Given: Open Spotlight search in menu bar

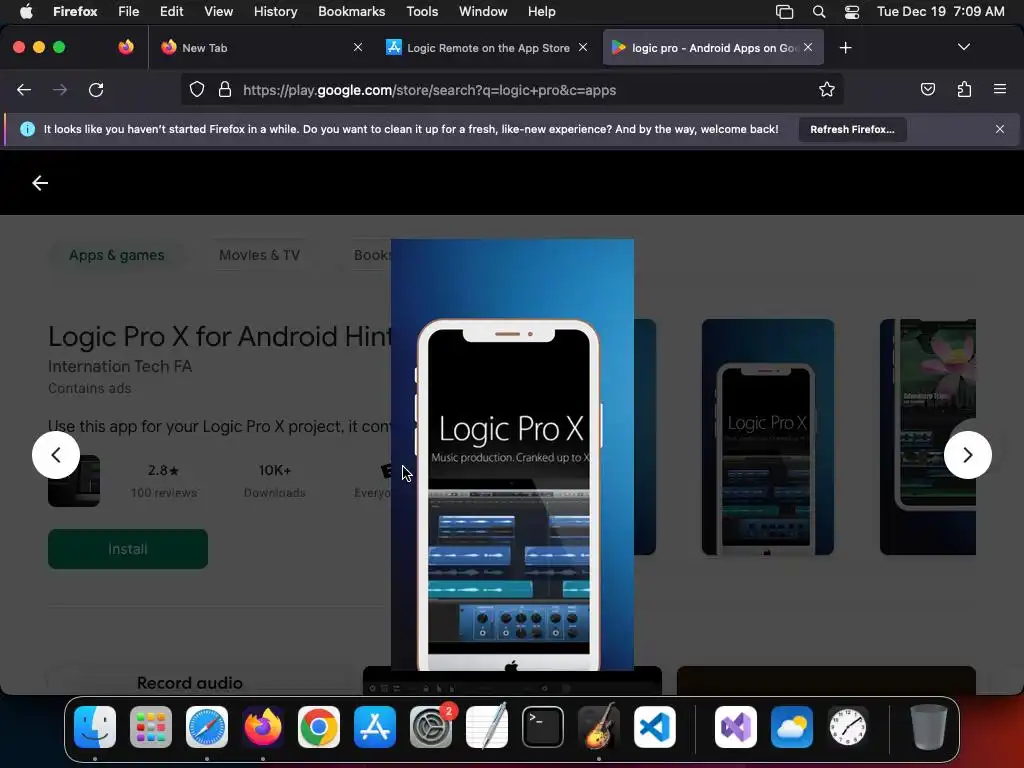Looking at the screenshot, I should pyautogui.click(x=818, y=12).
